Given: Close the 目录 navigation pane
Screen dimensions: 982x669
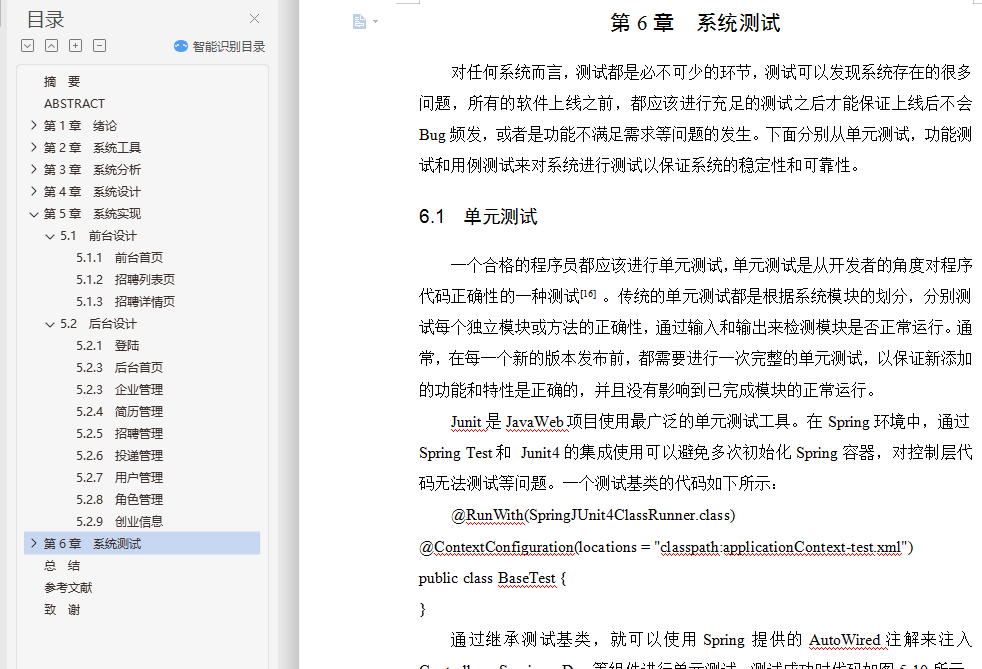Looking at the screenshot, I should pyautogui.click(x=254, y=19).
